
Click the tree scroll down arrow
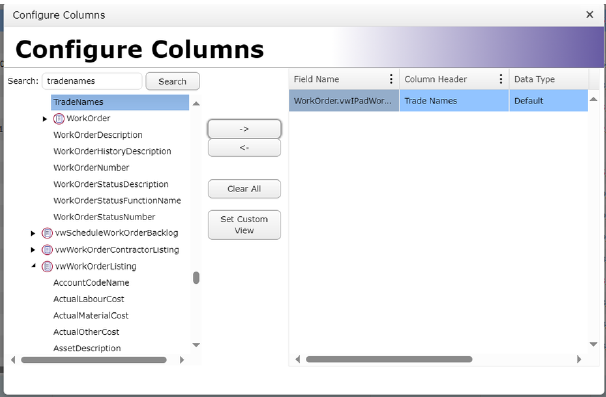click(x=196, y=345)
